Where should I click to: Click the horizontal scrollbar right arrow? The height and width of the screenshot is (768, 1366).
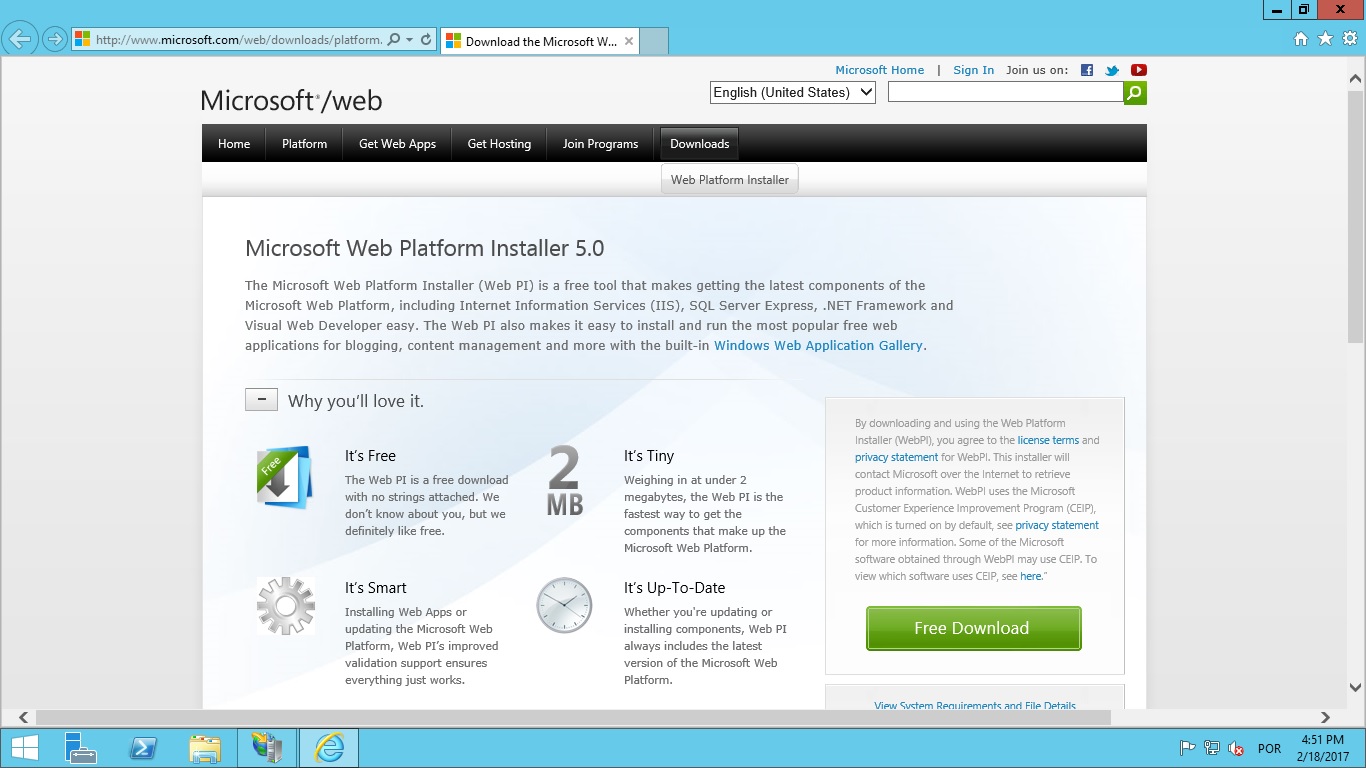(x=1325, y=717)
